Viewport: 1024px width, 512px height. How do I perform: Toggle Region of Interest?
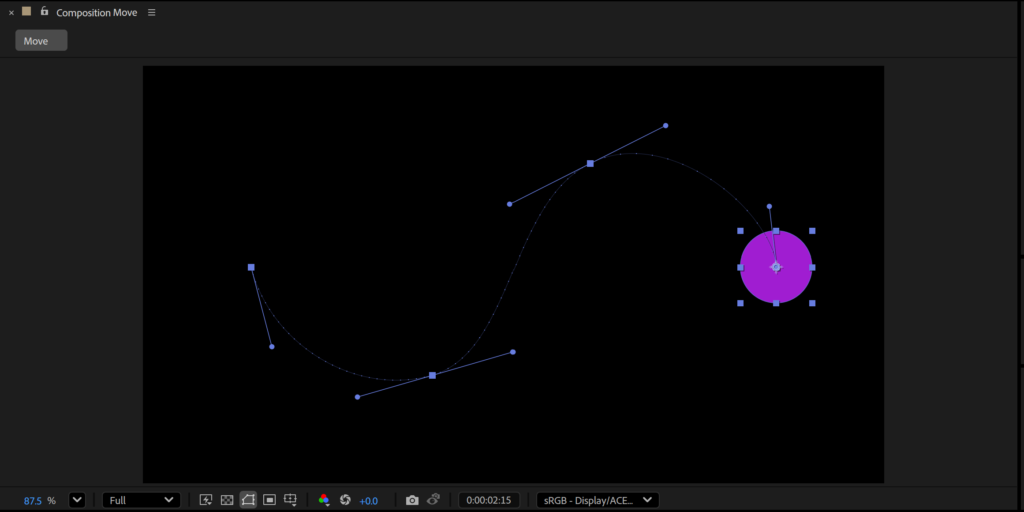(269, 500)
